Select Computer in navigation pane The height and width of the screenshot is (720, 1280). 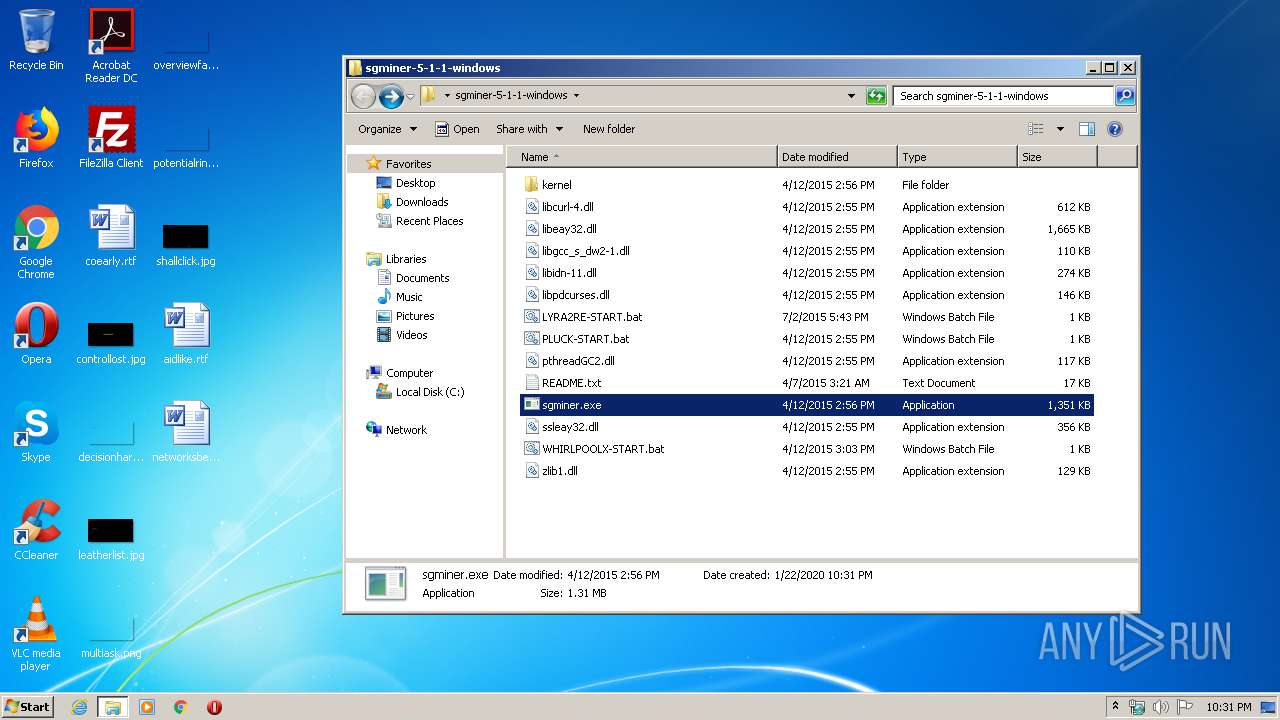point(400,373)
